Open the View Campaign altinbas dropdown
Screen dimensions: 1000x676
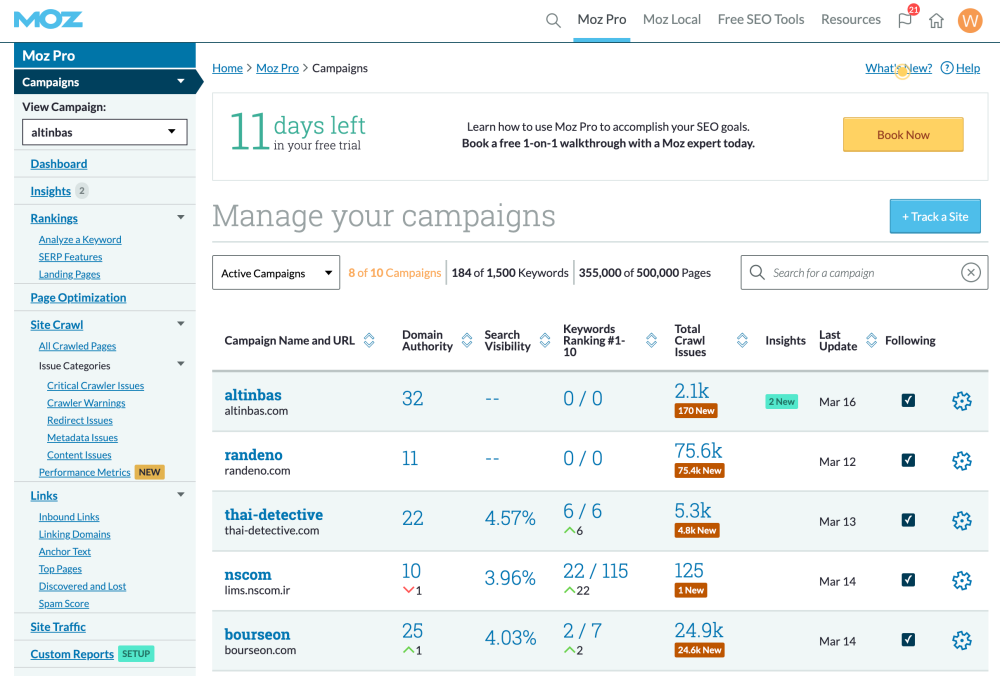pyautogui.click(x=105, y=132)
